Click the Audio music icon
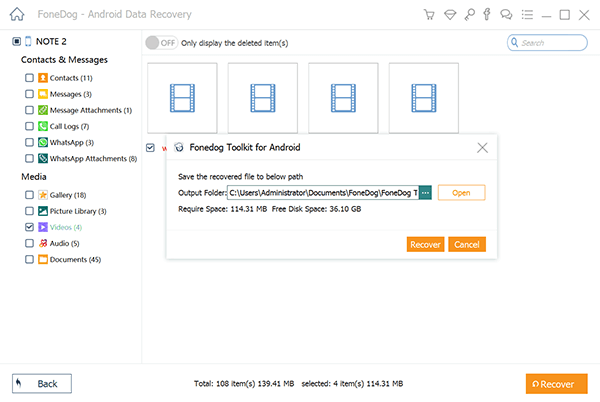 point(43,243)
